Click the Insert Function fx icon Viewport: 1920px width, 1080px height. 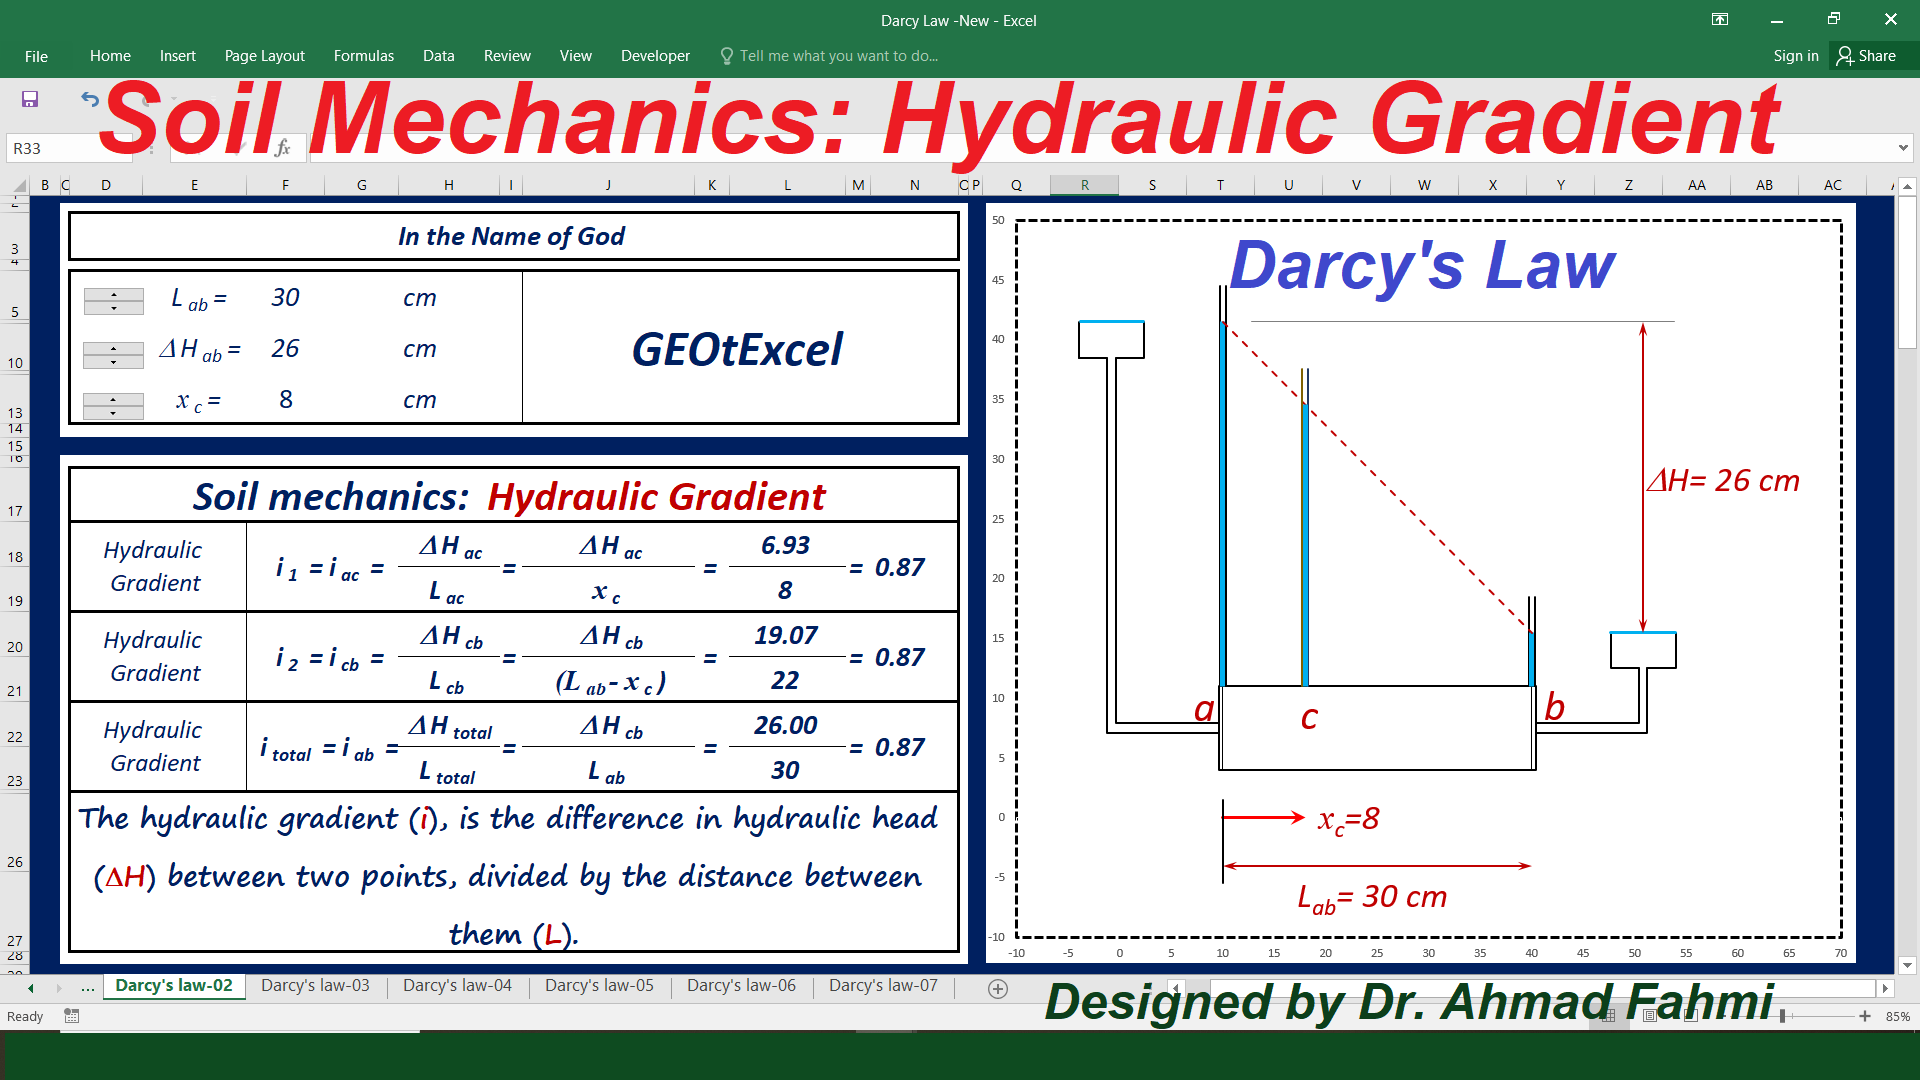point(283,148)
